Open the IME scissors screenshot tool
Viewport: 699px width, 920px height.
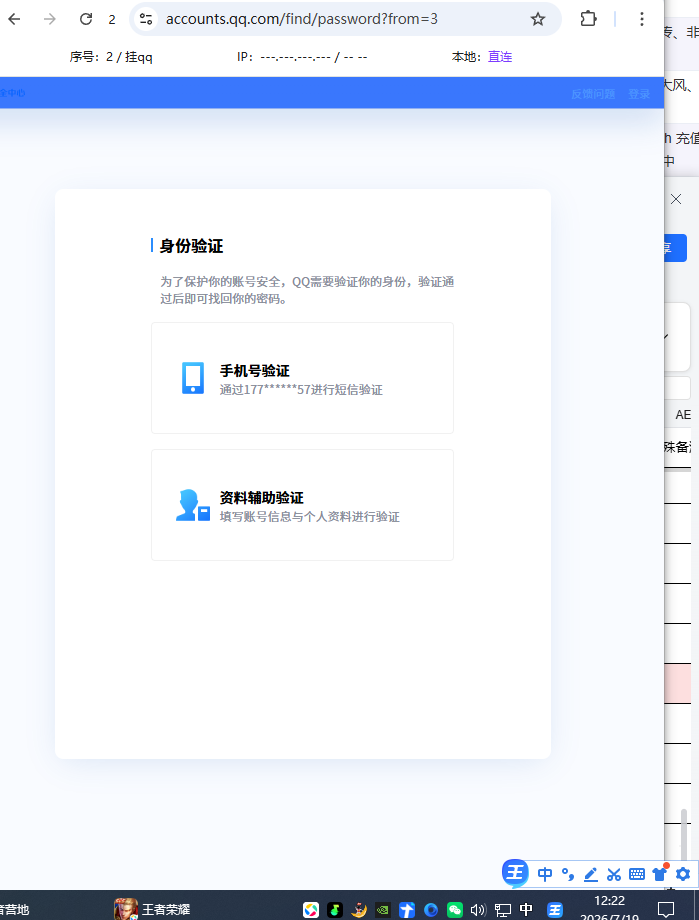(x=614, y=874)
